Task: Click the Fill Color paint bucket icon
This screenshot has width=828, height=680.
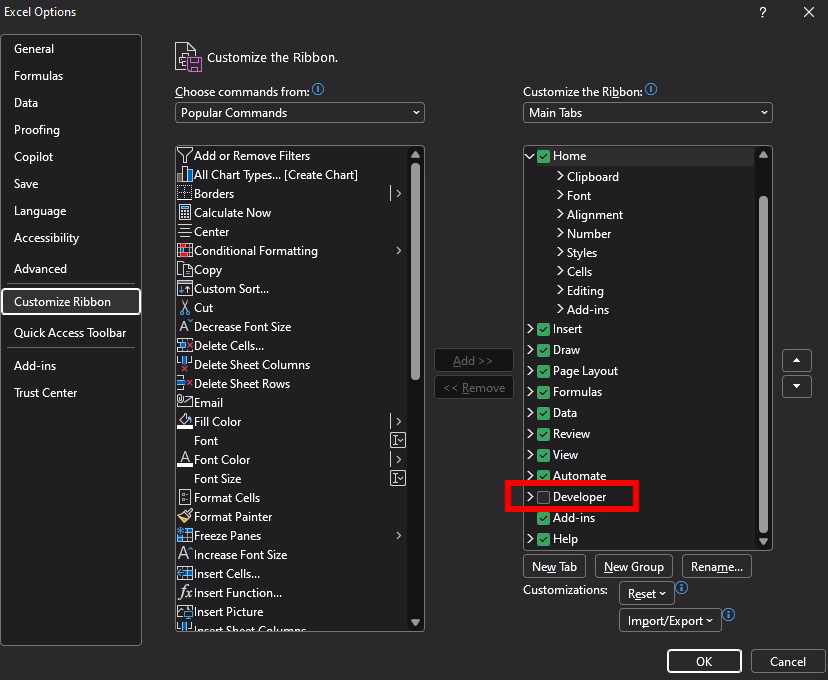Action: [184, 421]
